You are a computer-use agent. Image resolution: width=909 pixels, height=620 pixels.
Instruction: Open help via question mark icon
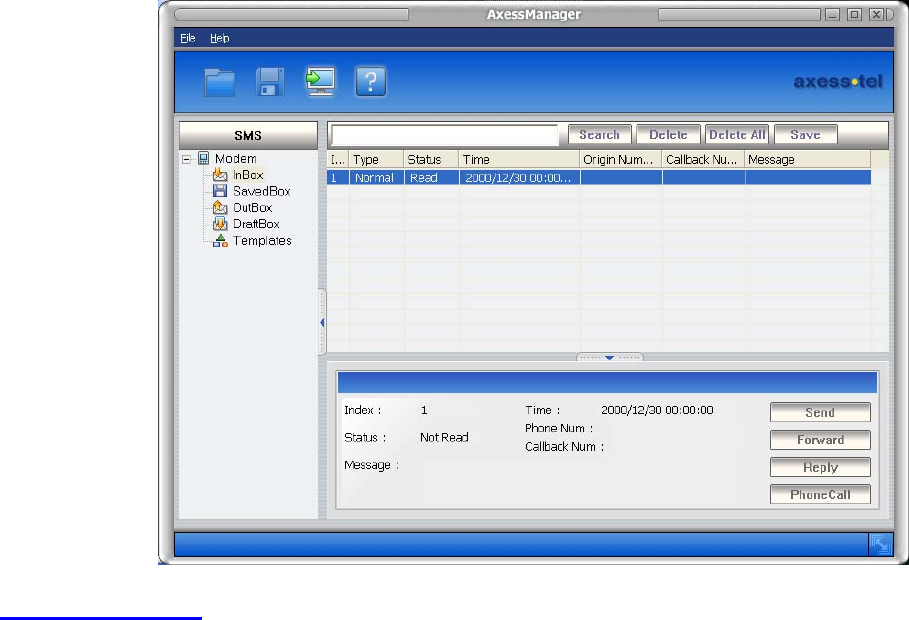[x=371, y=82]
